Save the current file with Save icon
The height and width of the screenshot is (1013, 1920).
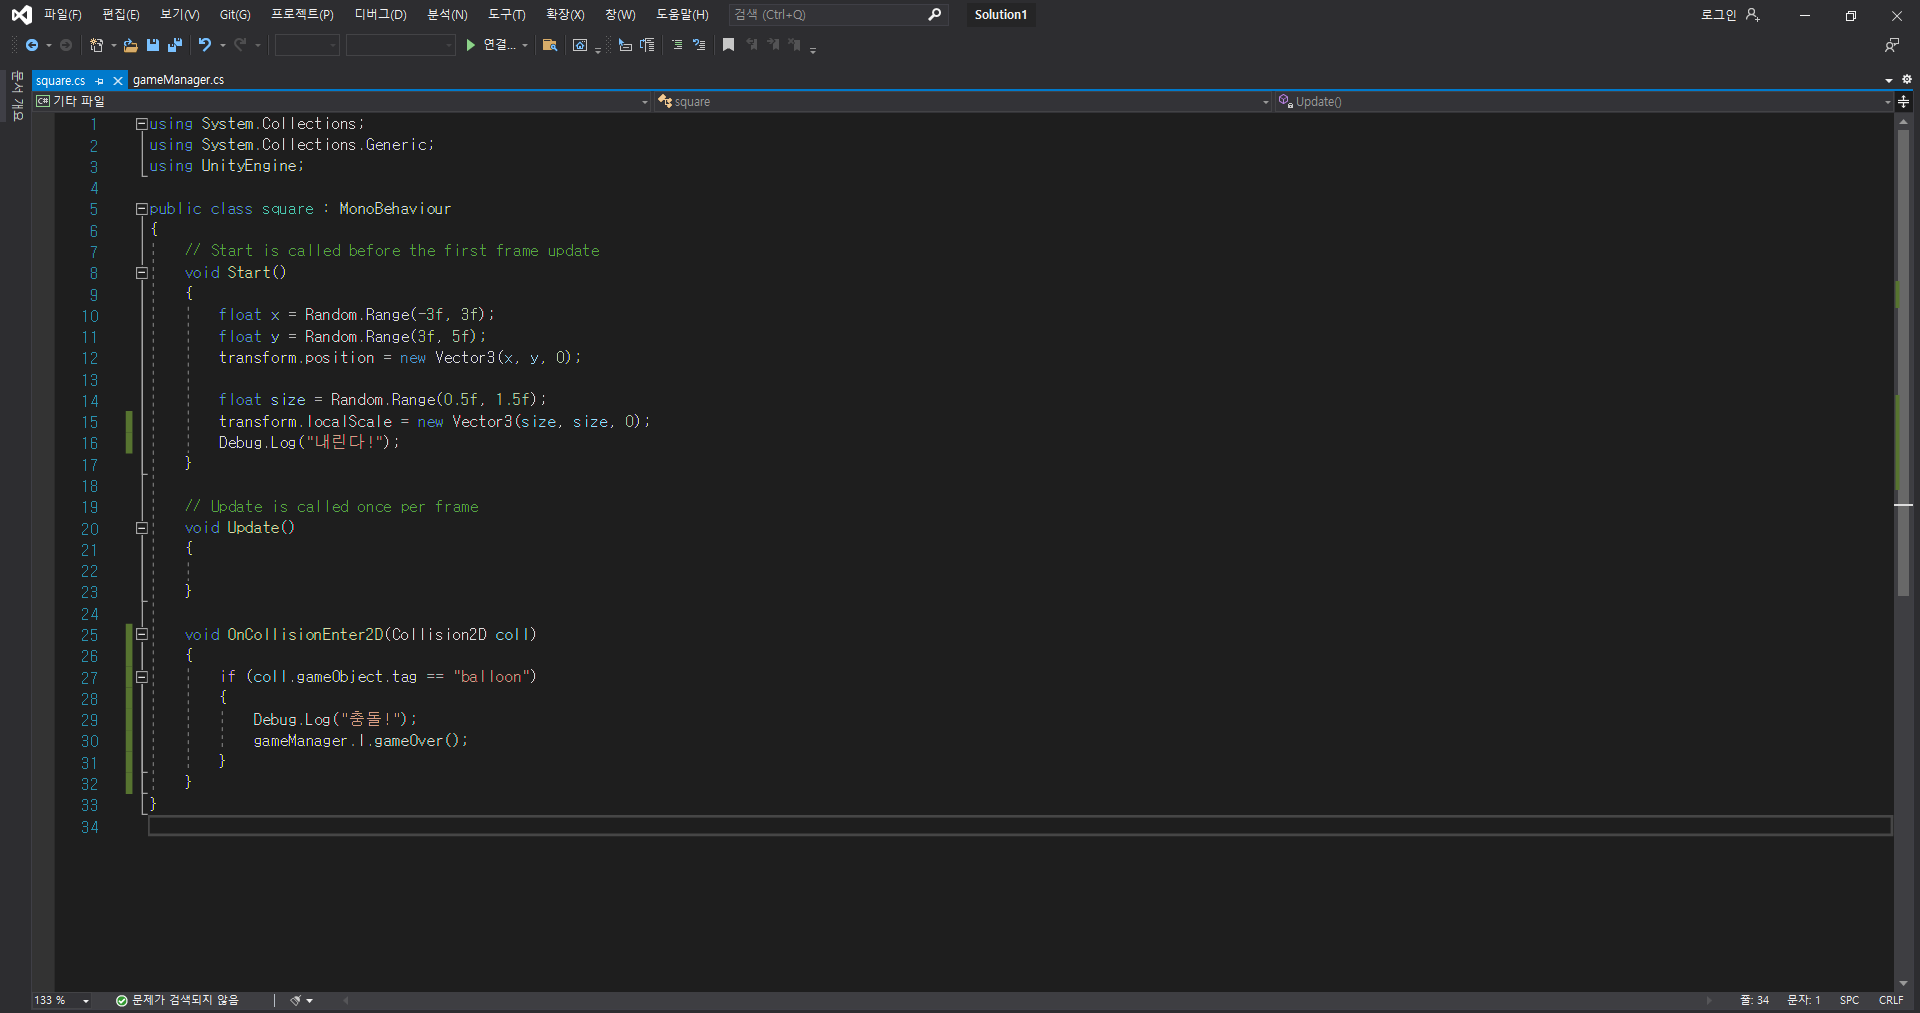(x=153, y=45)
